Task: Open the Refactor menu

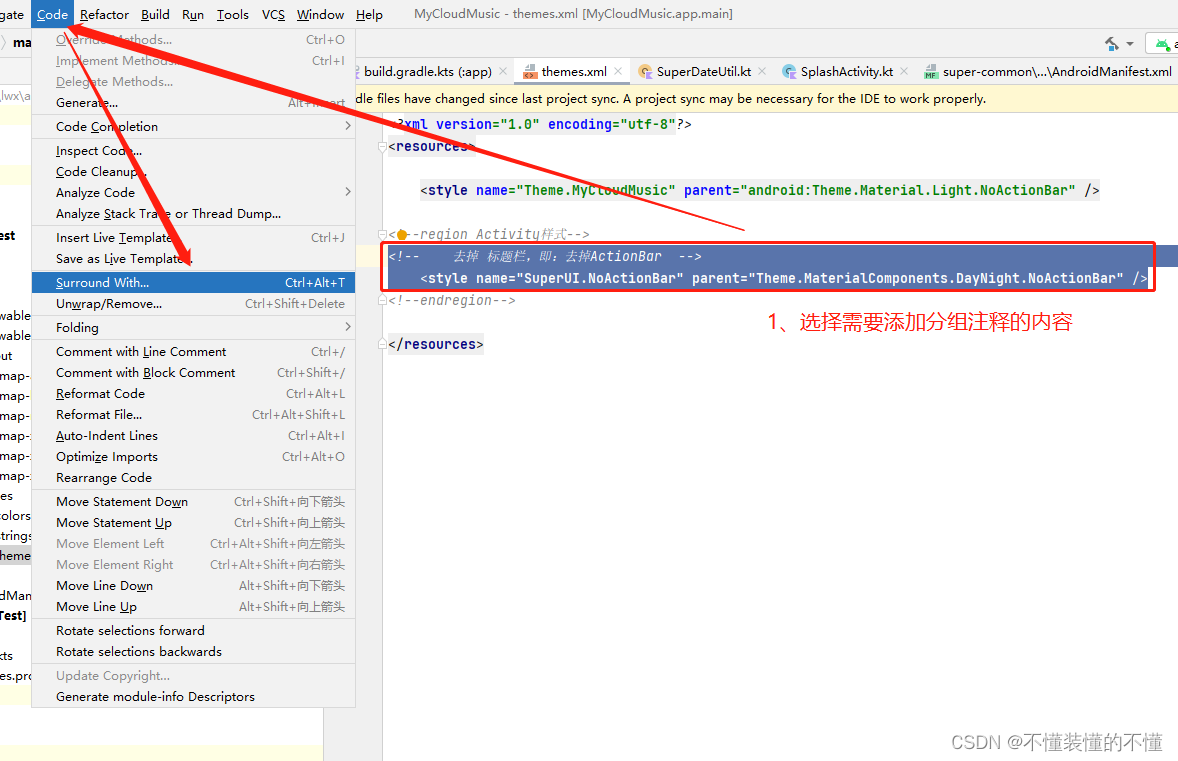Action: point(104,14)
